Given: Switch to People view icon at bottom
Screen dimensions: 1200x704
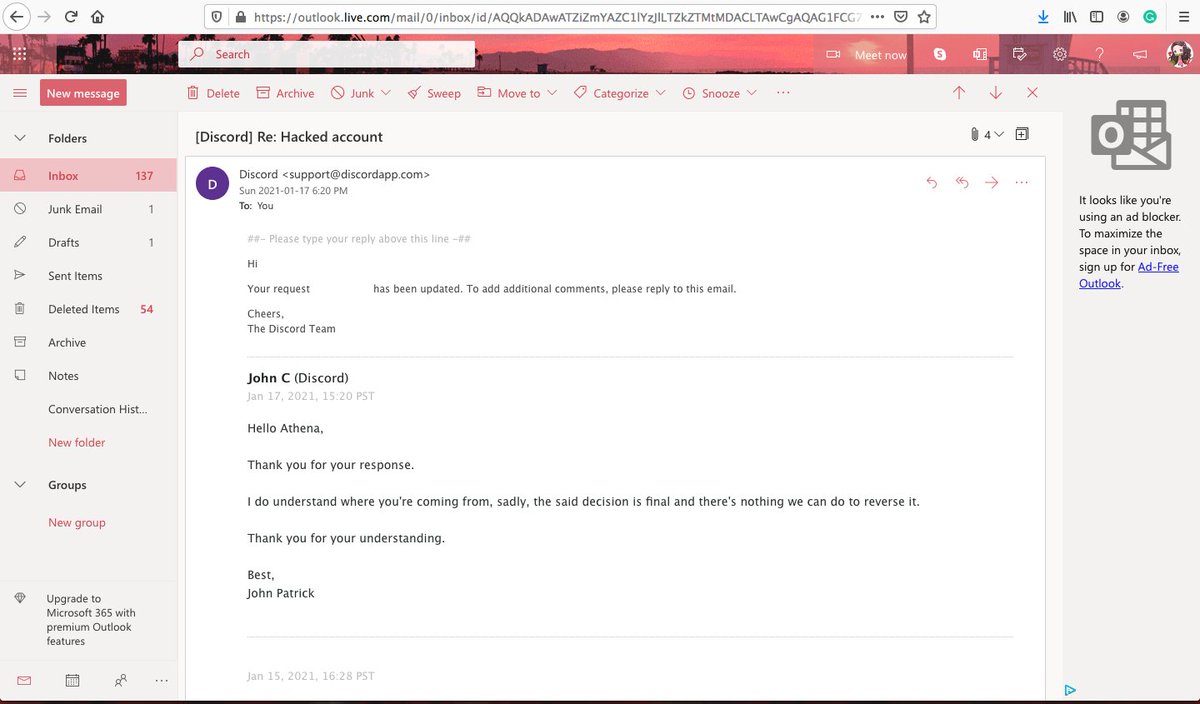Looking at the screenshot, I should click(x=121, y=680).
